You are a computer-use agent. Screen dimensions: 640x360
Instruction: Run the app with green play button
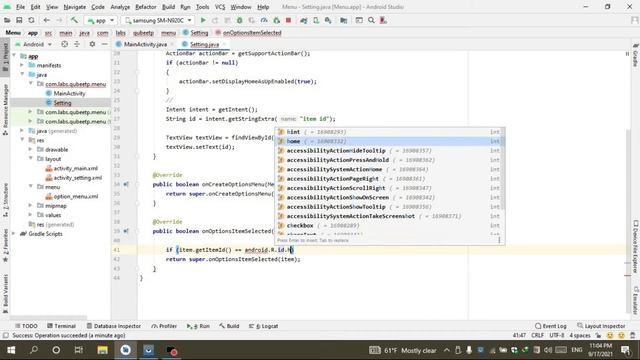203,20
